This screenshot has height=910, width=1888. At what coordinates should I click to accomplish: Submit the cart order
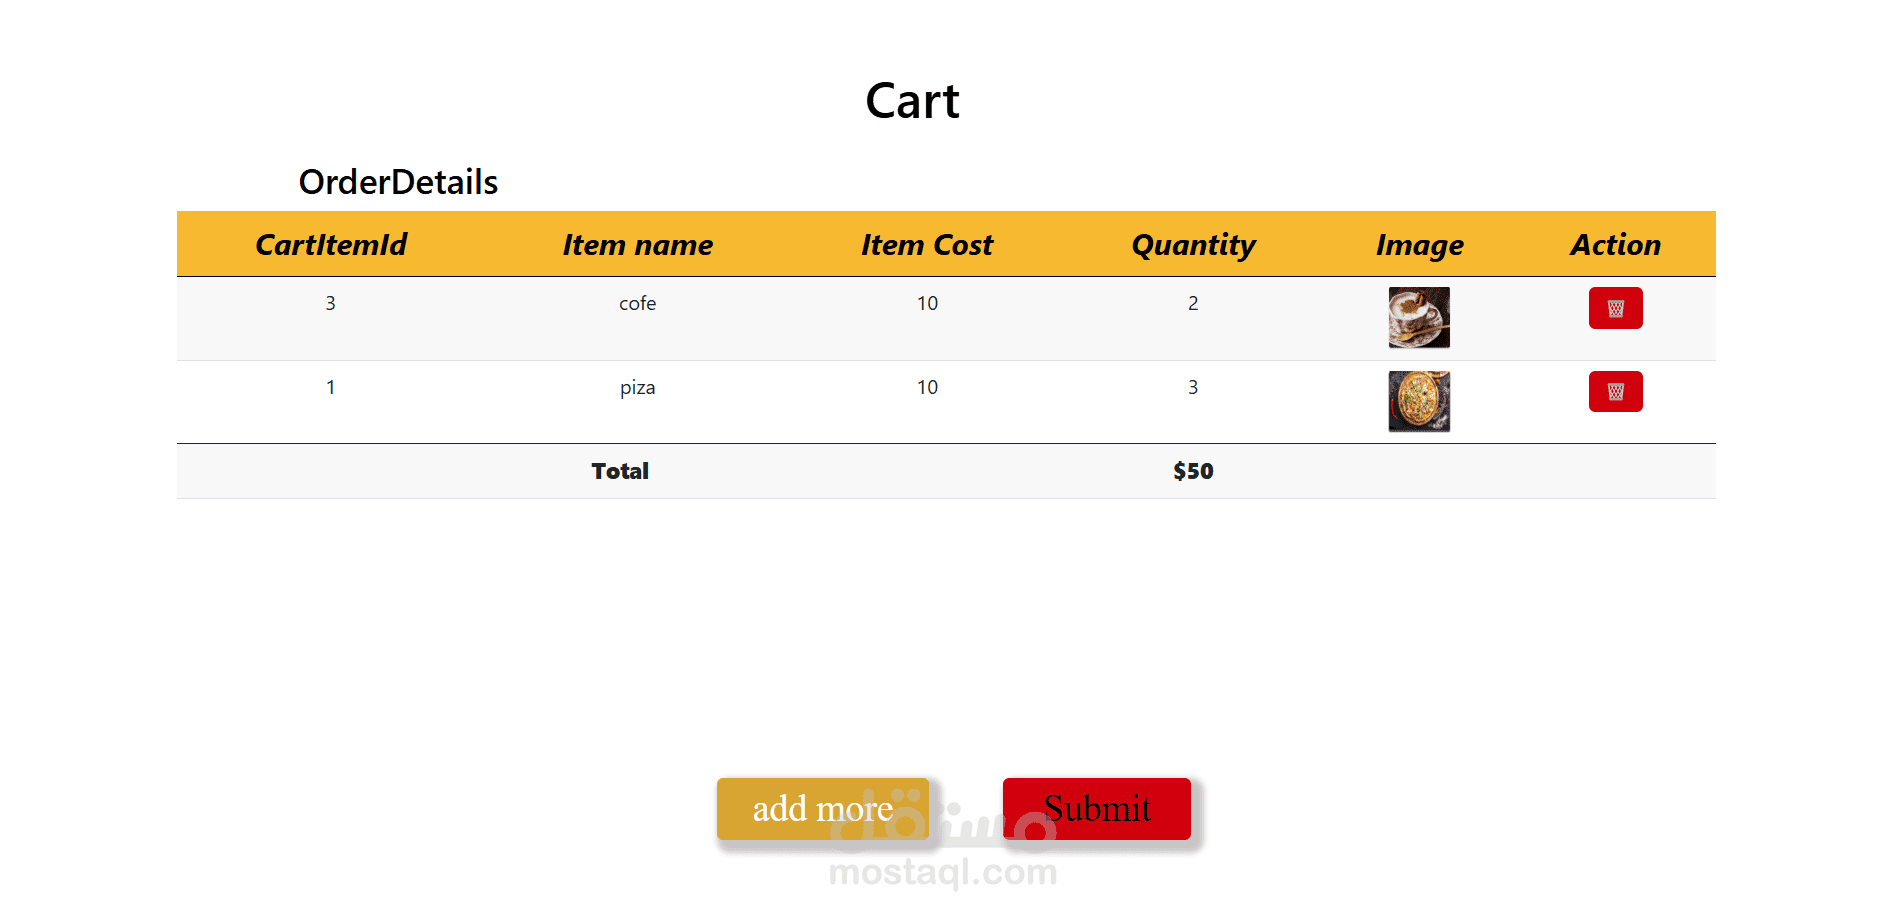[x=1097, y=808]
